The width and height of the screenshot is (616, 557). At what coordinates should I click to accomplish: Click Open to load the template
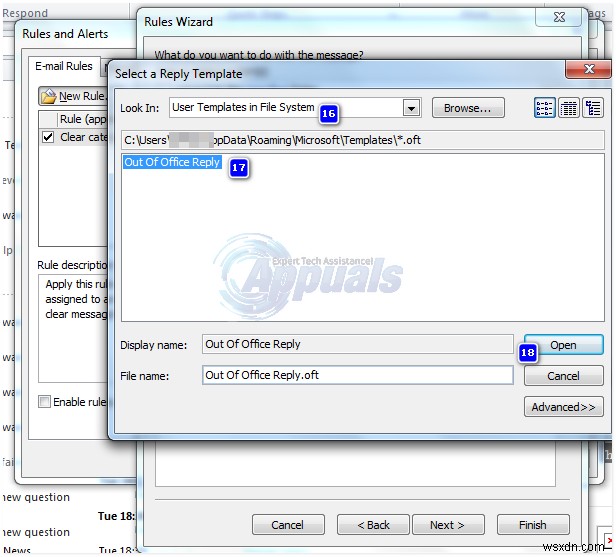click(563, 345)
